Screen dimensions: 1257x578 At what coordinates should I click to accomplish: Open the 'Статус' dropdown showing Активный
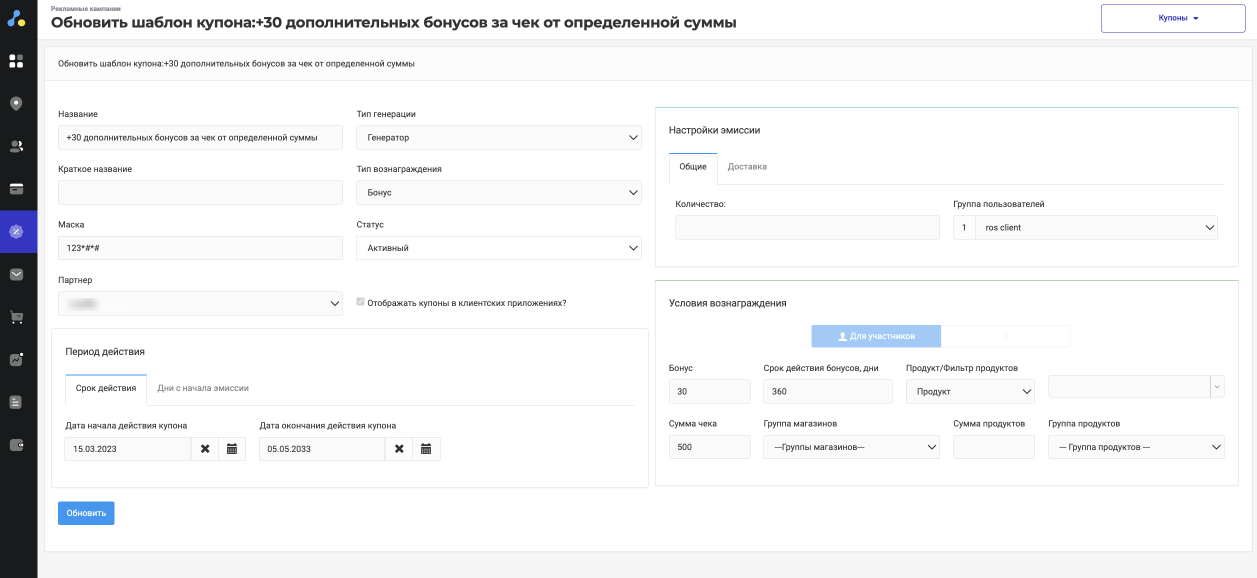[x=498, y=248]
